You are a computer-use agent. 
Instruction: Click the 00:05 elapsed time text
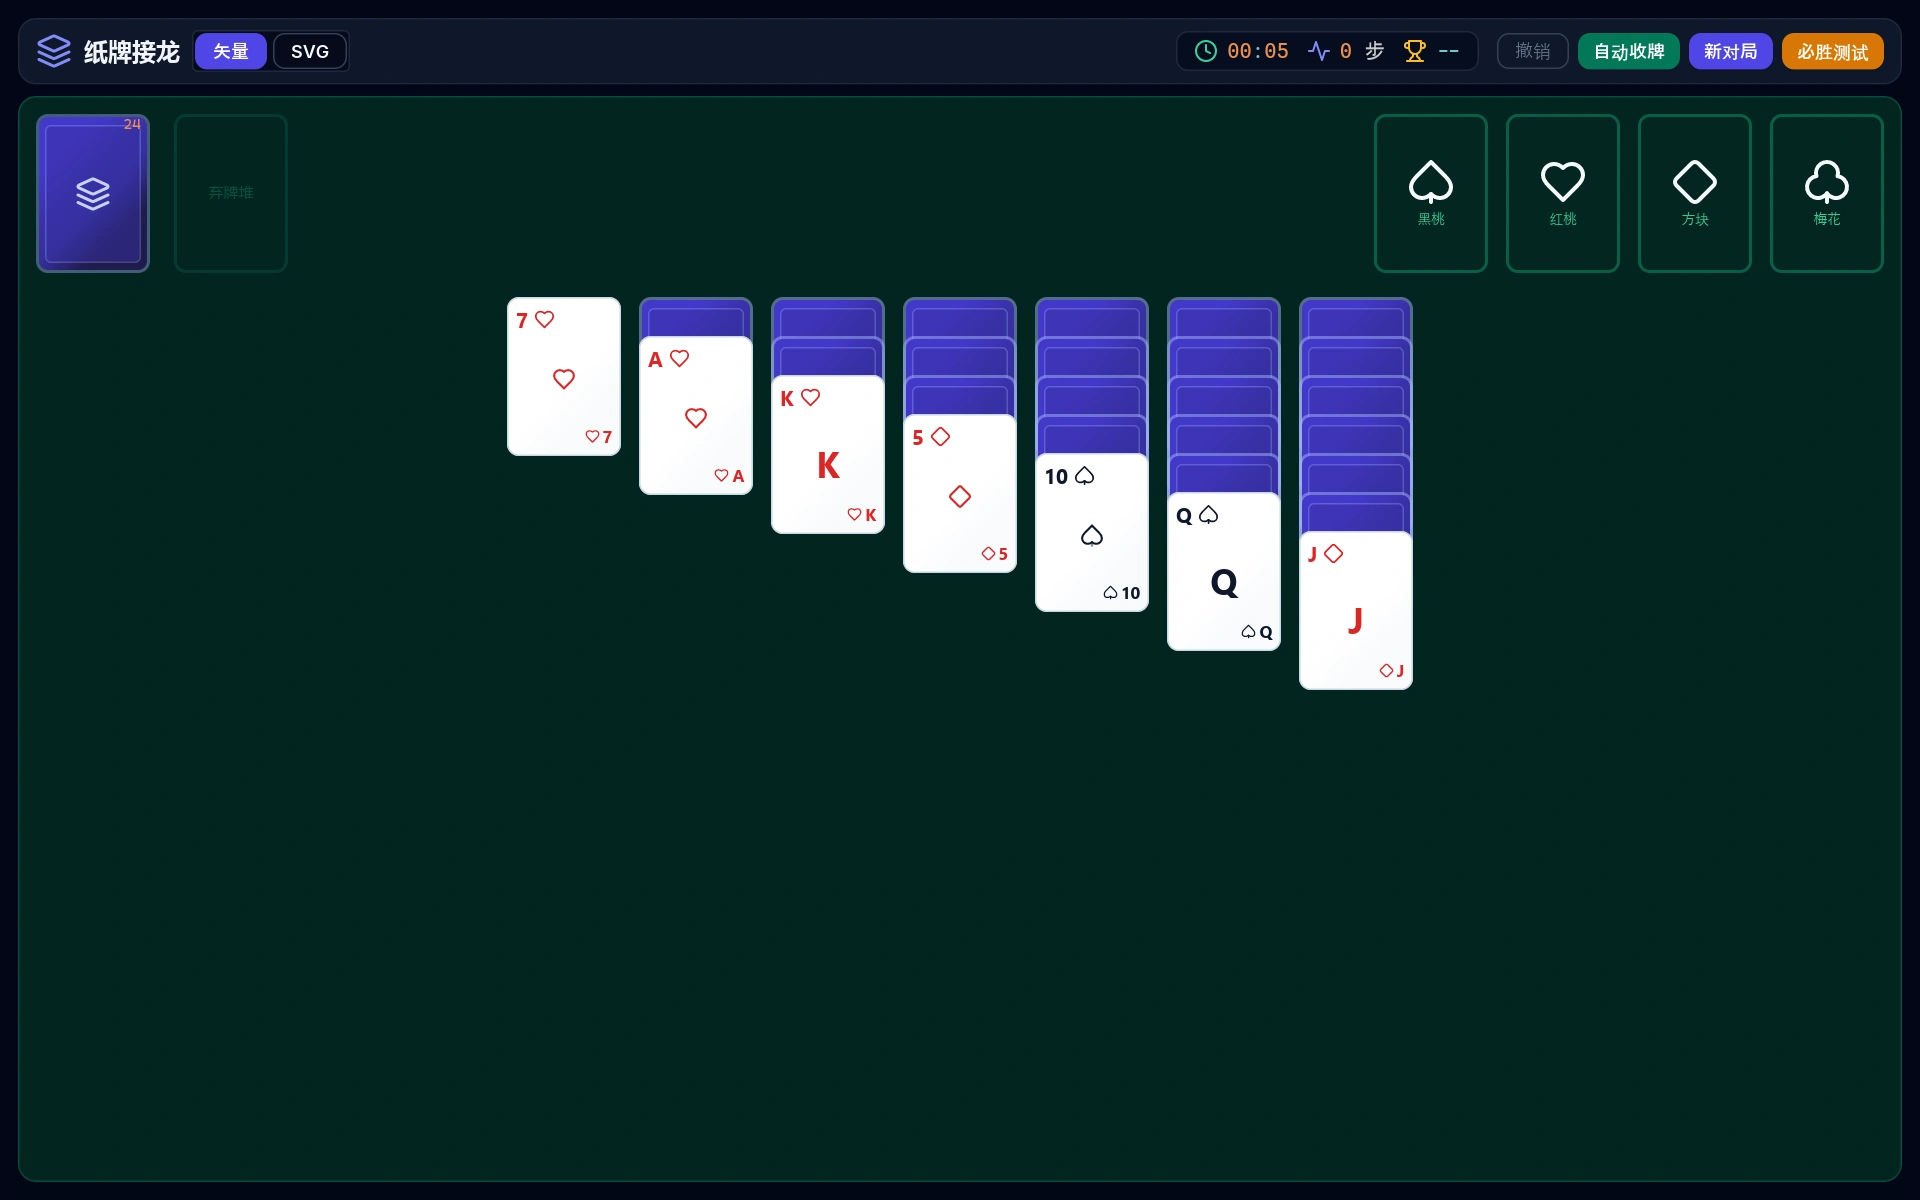1258,51
